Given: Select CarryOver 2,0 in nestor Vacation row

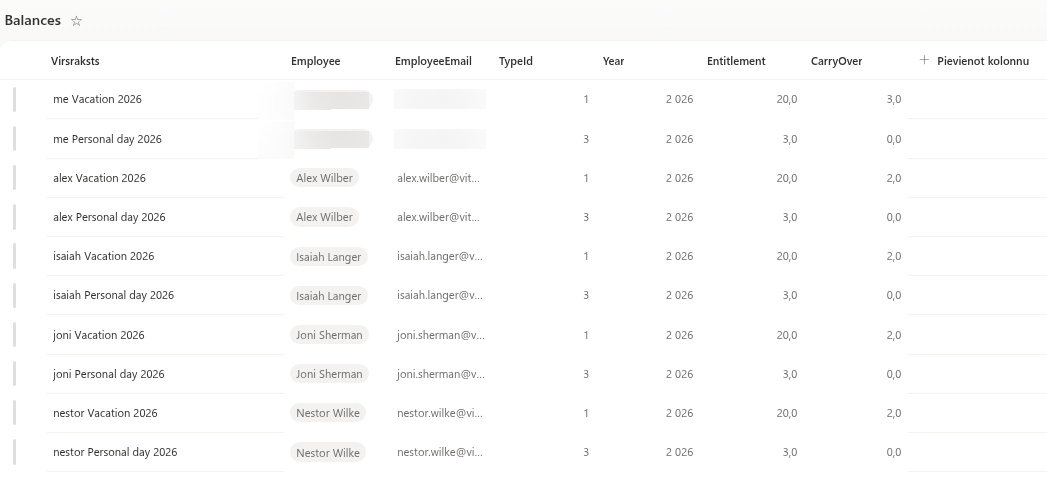Looking at the screenshot, I should (x=893, y=413).
